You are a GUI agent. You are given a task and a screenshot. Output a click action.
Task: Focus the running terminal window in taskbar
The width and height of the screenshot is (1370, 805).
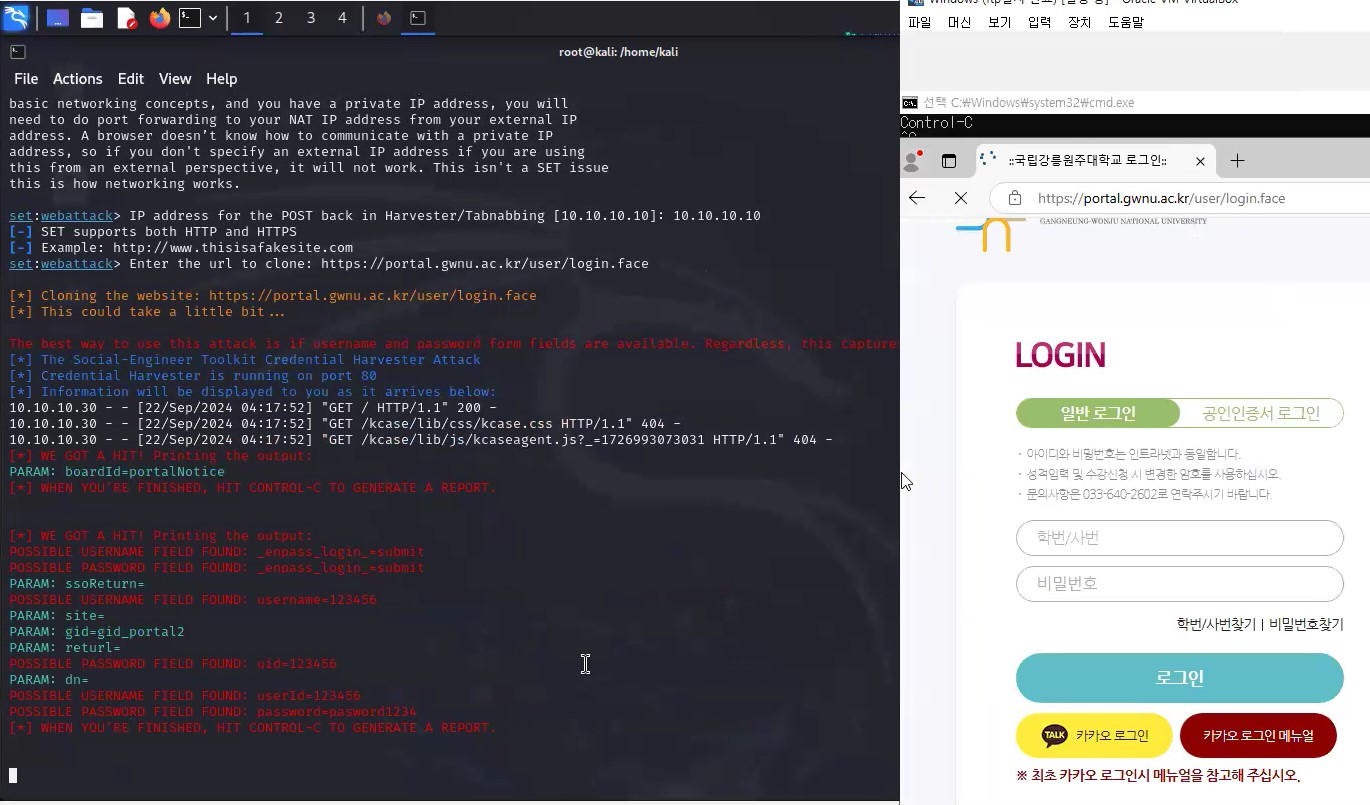(x=418, y=18)
